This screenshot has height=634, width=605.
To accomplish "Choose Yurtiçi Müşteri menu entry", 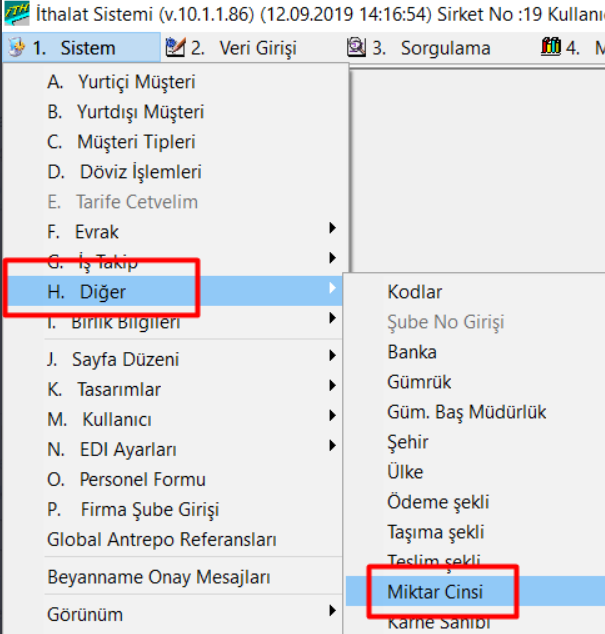I will (135, 82).
